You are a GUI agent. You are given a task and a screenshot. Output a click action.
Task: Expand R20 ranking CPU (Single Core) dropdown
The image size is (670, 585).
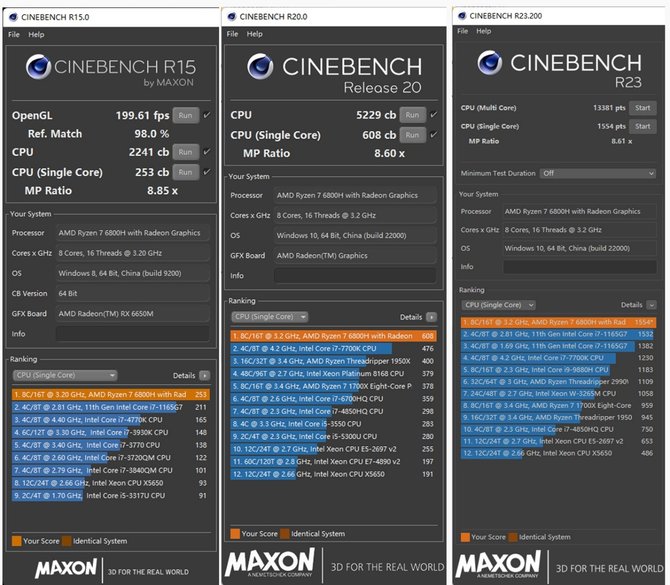coord(275,317)
